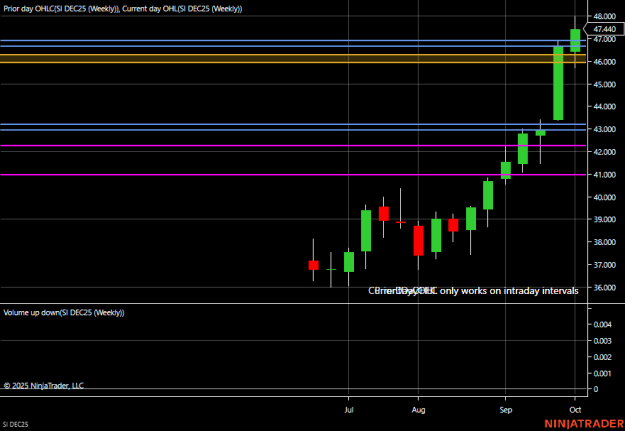Image resolution: width=625 pixels, height=431 pixels.
Task: Click the Aug time axis label
Action: pos(418,410)
